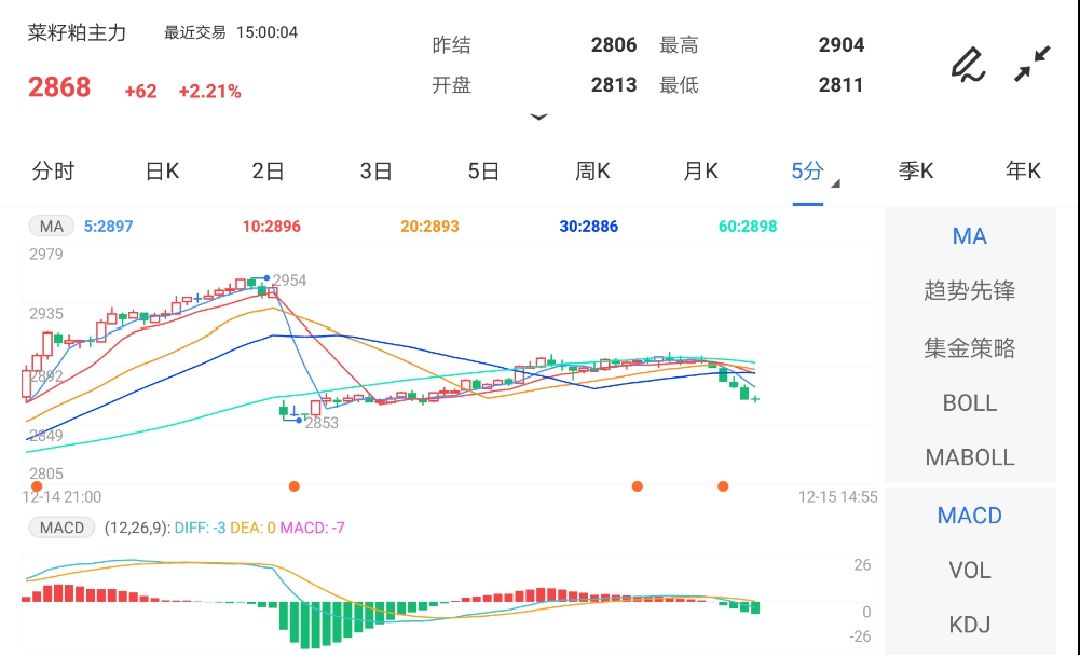1080x655 pixels.
Task: Tap the DIFF: -3 readout
Action: point(200,528)
